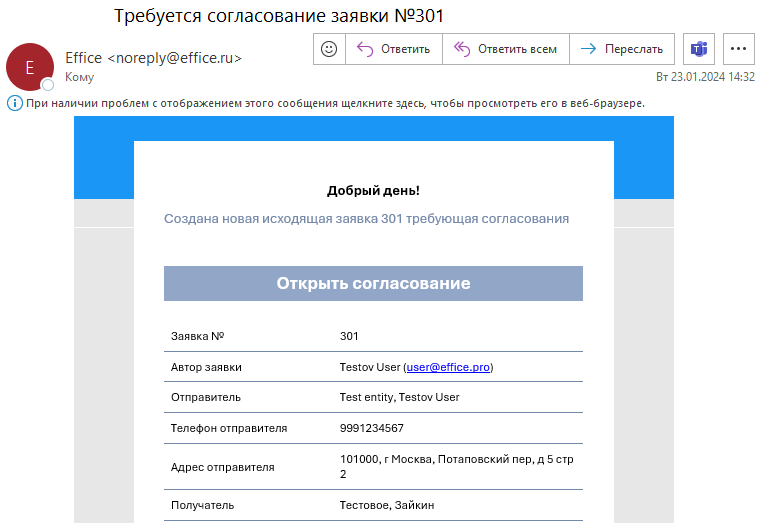Screen dimensions: 762x523
Task: Click the sender name Effice noreply@effice.ru
Action: pyautogui.click(x=153, y=58)
